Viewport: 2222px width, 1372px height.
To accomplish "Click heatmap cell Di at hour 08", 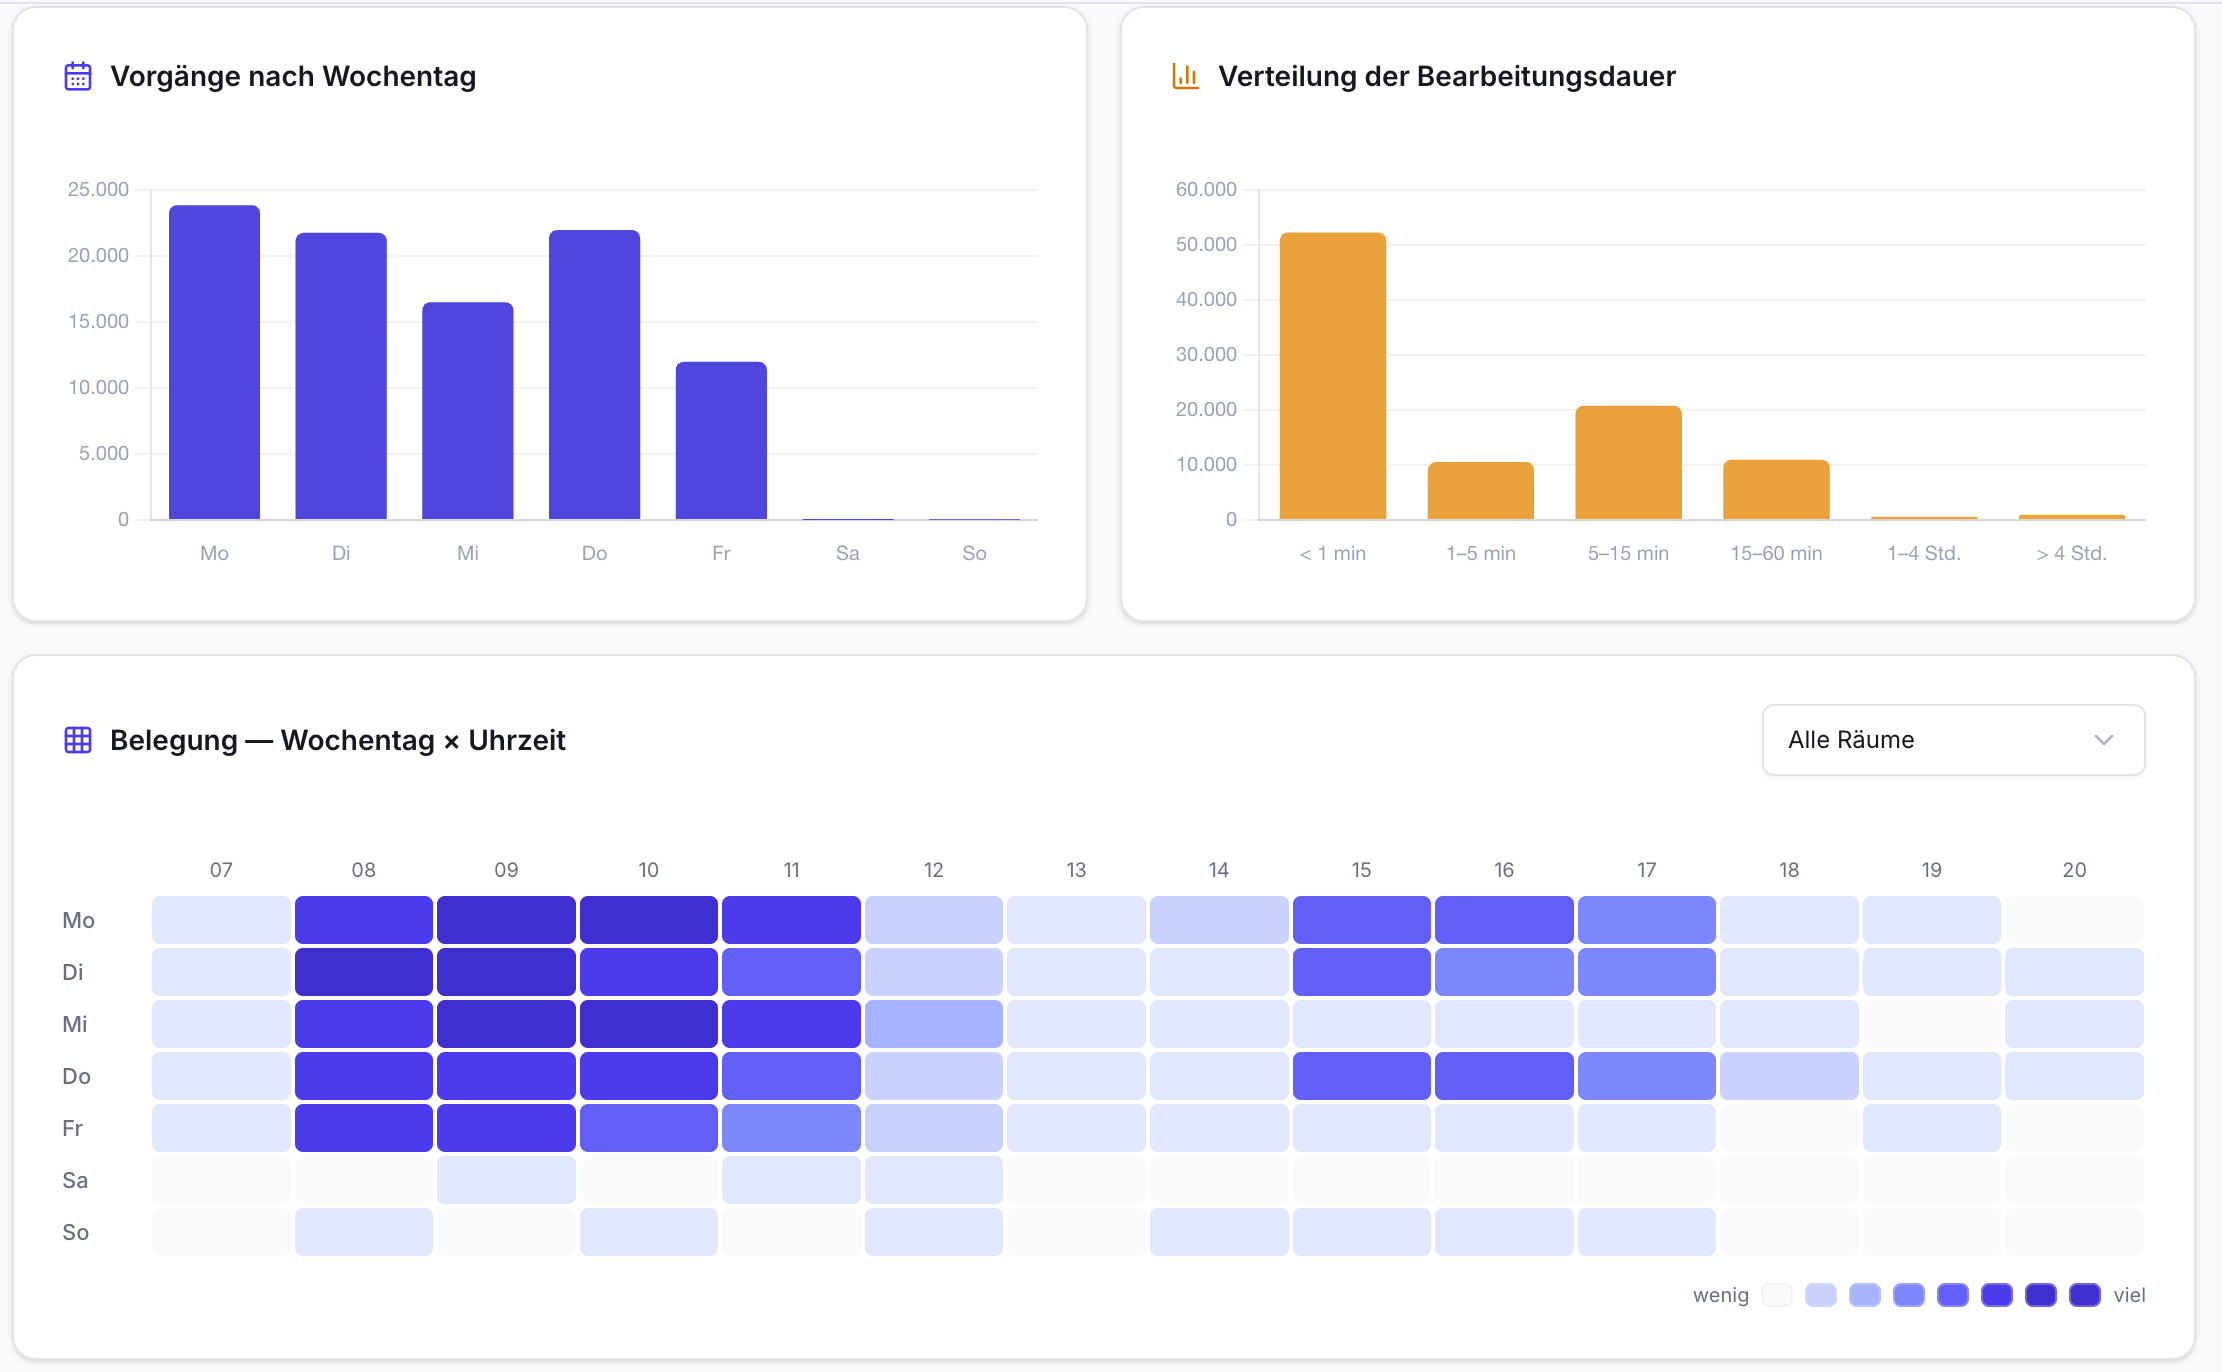I will tap(364, 972).
